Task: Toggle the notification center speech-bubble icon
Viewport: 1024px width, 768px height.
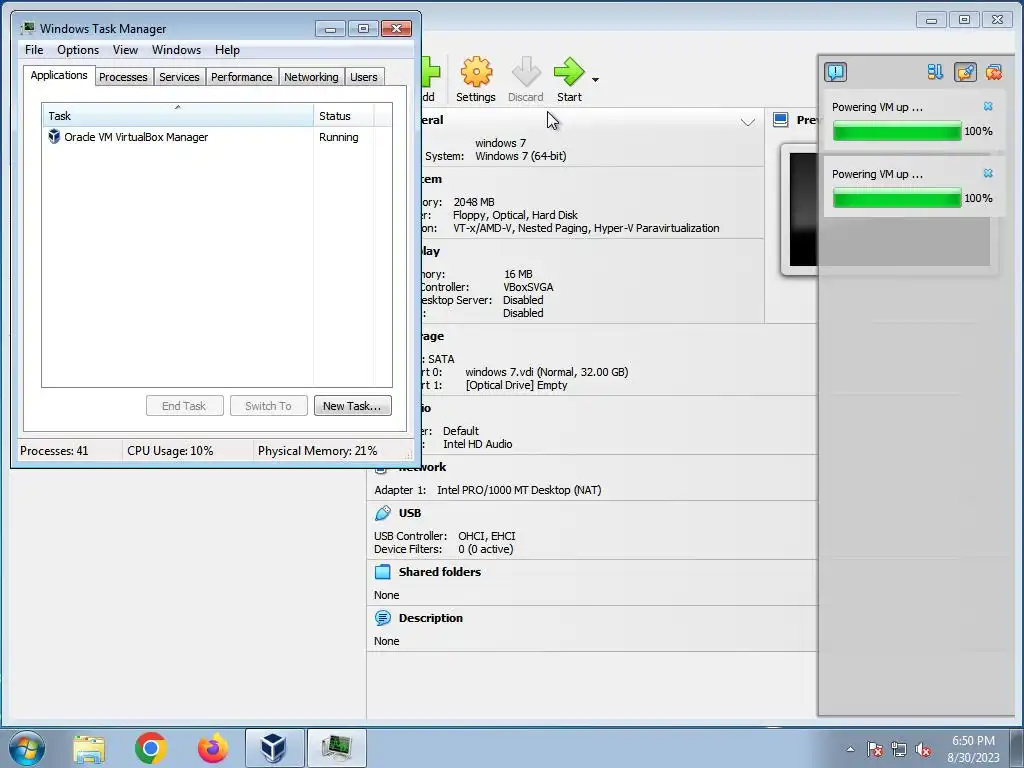Action: tap(835, 72)
